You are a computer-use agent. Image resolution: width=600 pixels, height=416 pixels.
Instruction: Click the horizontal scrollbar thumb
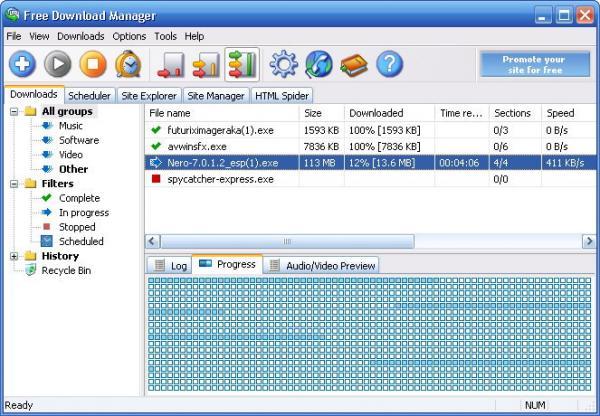click(287, 241)
